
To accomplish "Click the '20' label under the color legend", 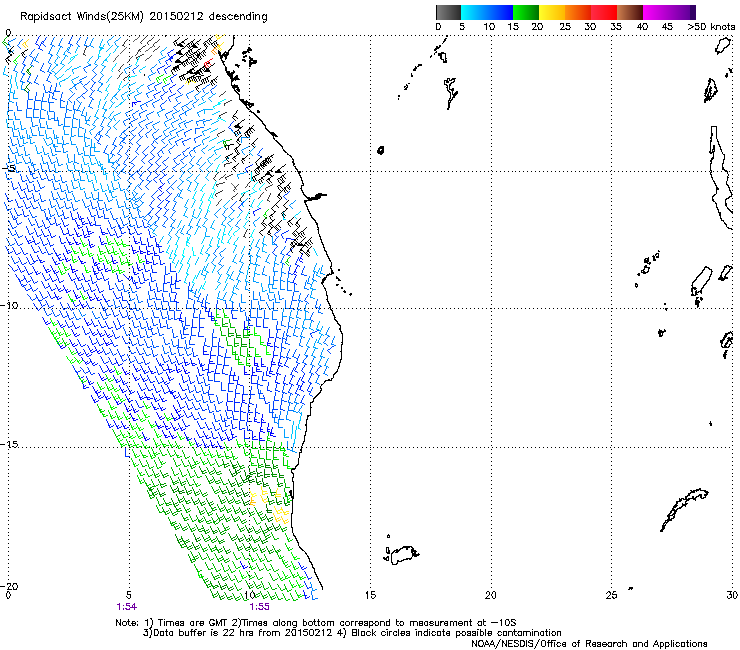I will (537, 27).
